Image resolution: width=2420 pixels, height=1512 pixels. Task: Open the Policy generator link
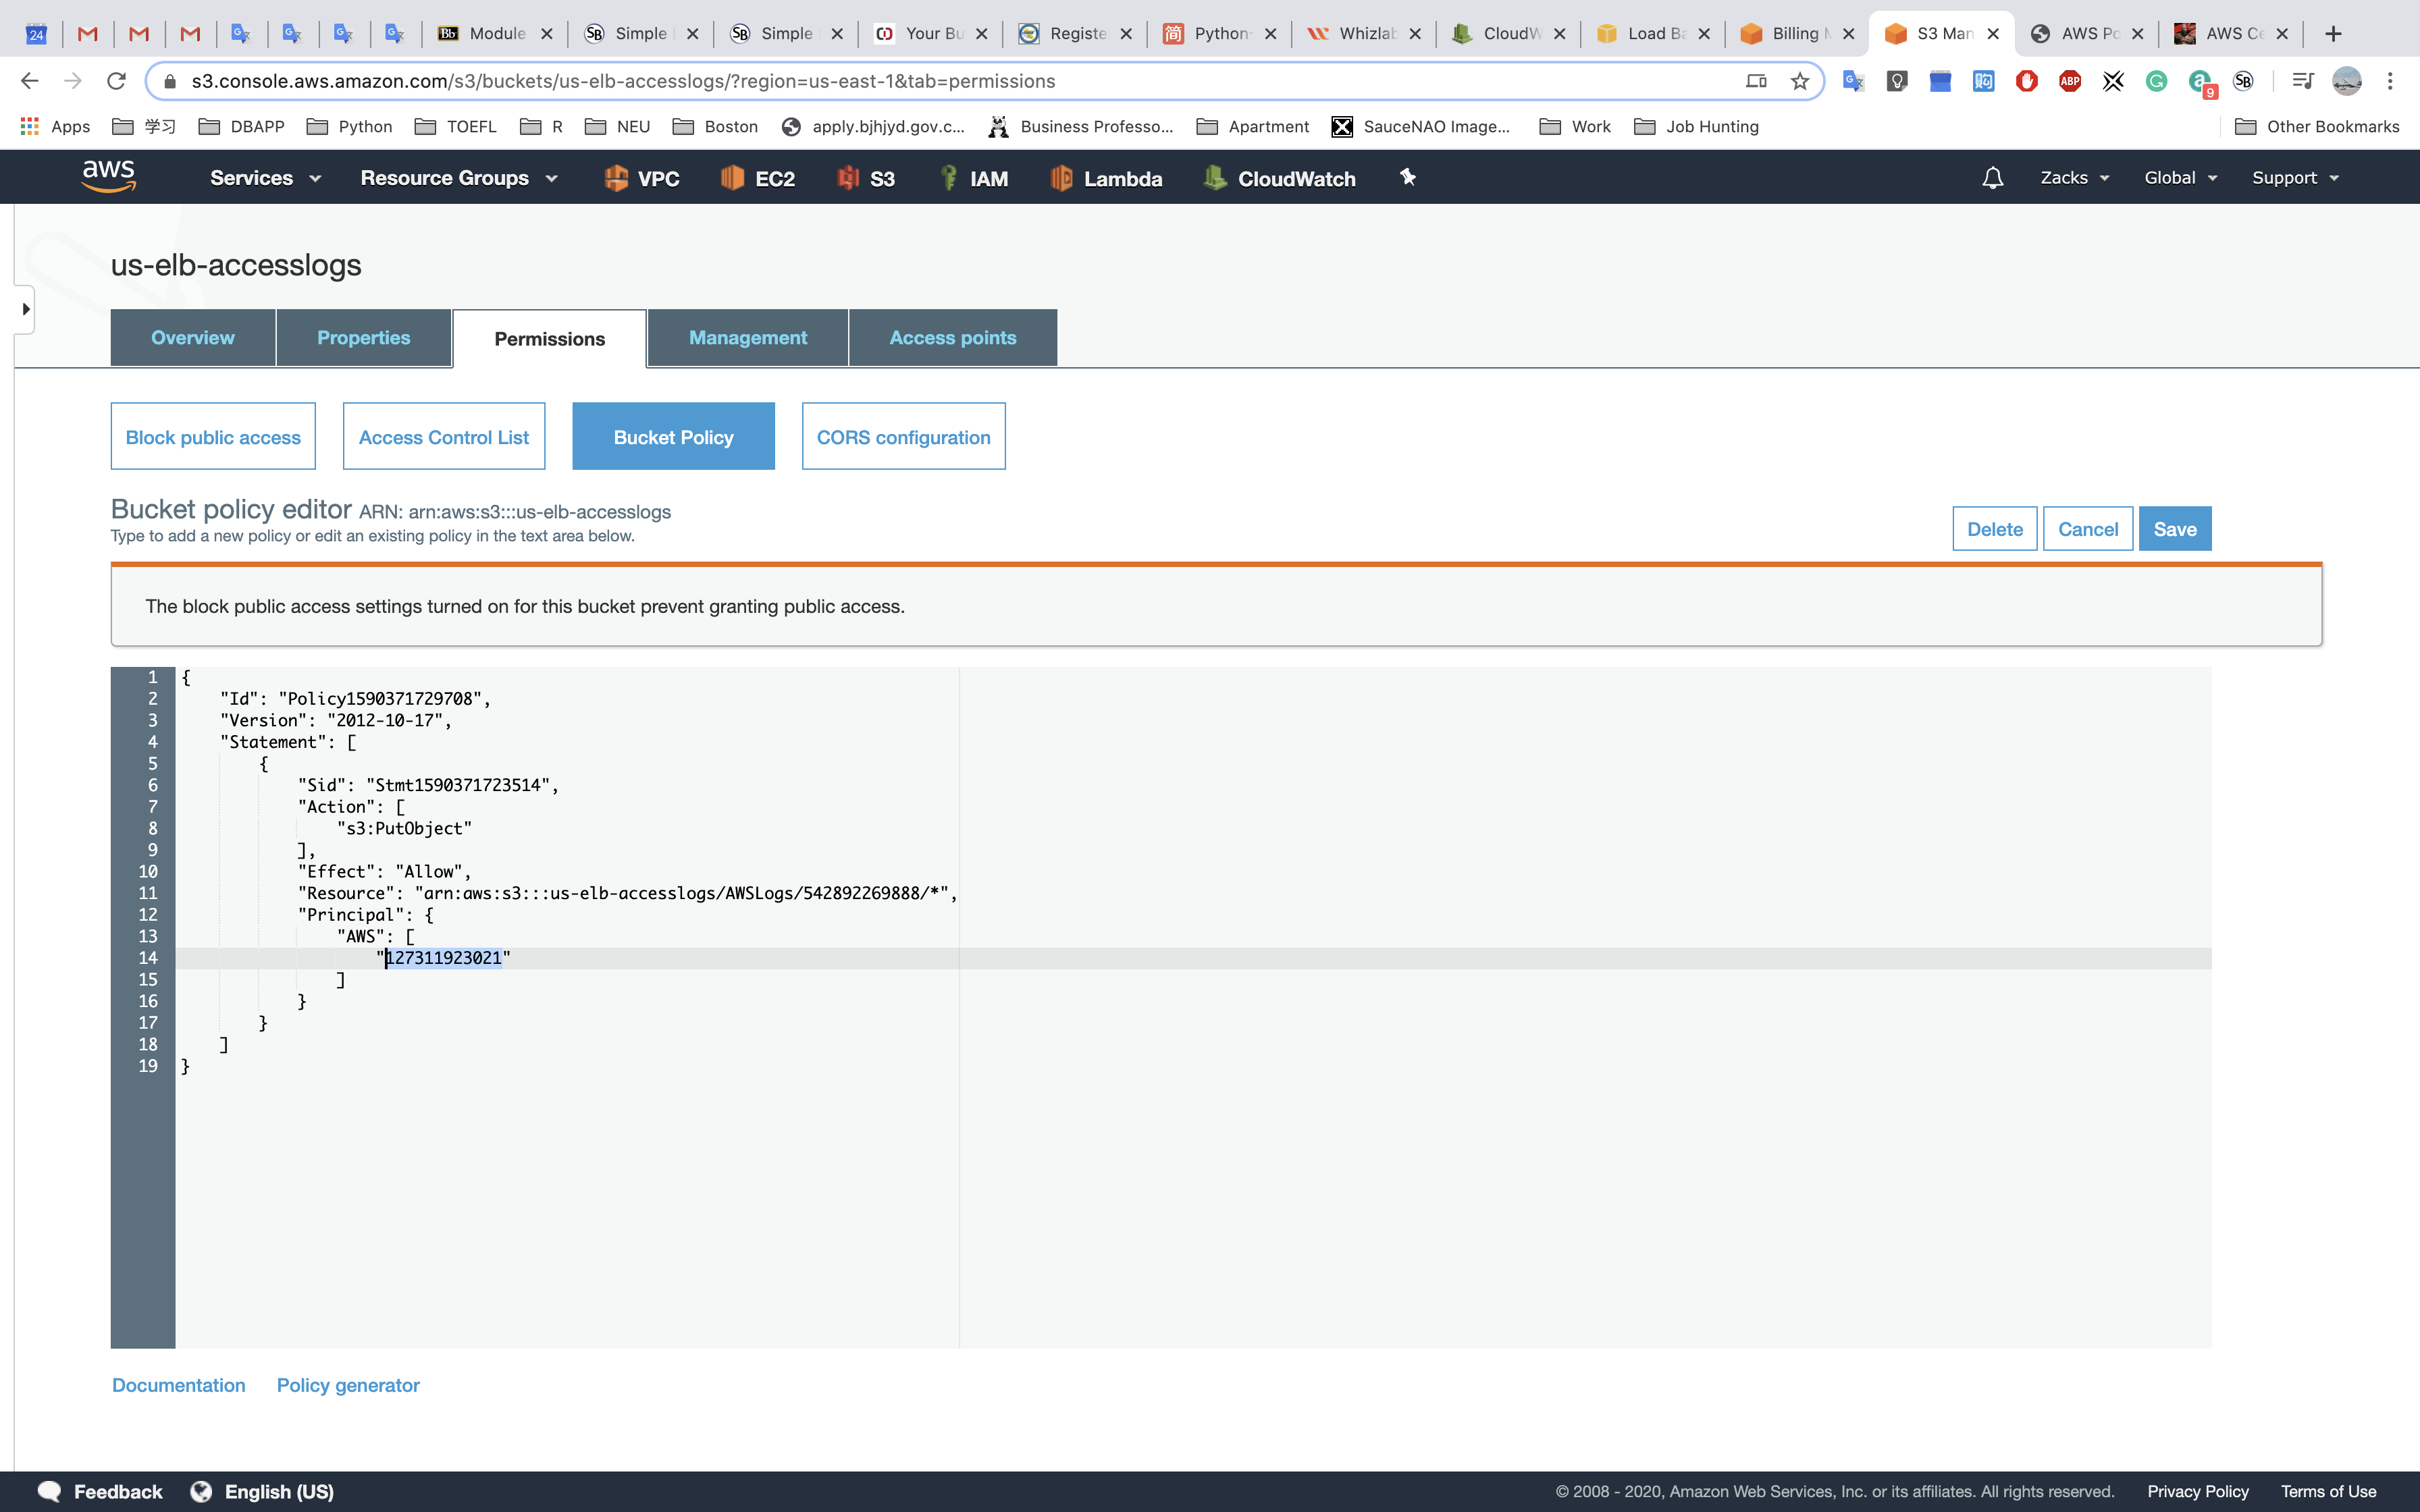click(347, 1385)
